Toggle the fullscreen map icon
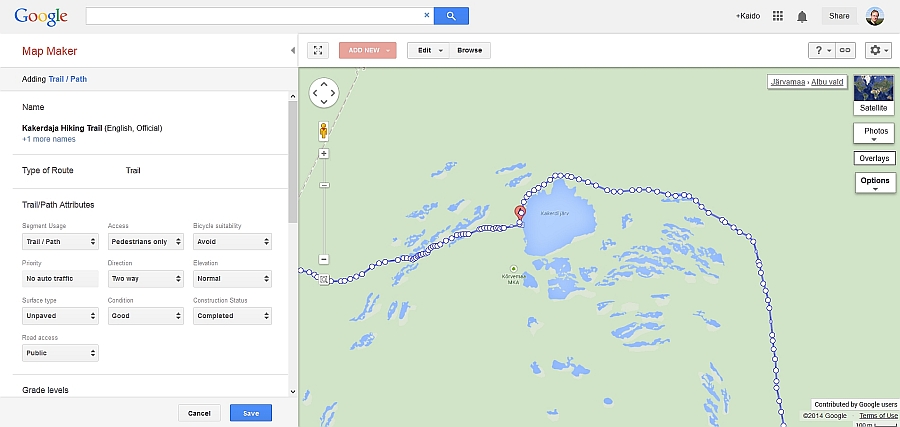This screenshot has height=427, width=900. coord(318,51)
